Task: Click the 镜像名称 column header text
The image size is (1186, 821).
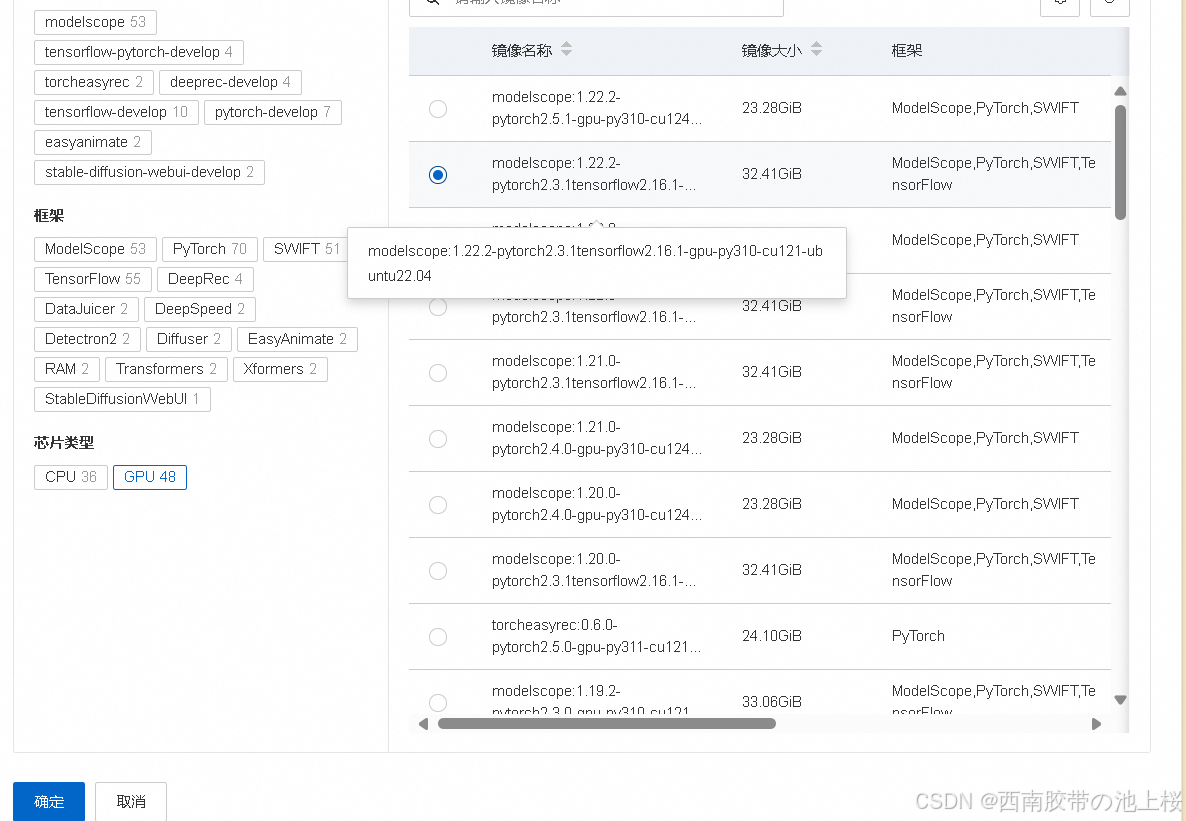Action: pos(522,51)
